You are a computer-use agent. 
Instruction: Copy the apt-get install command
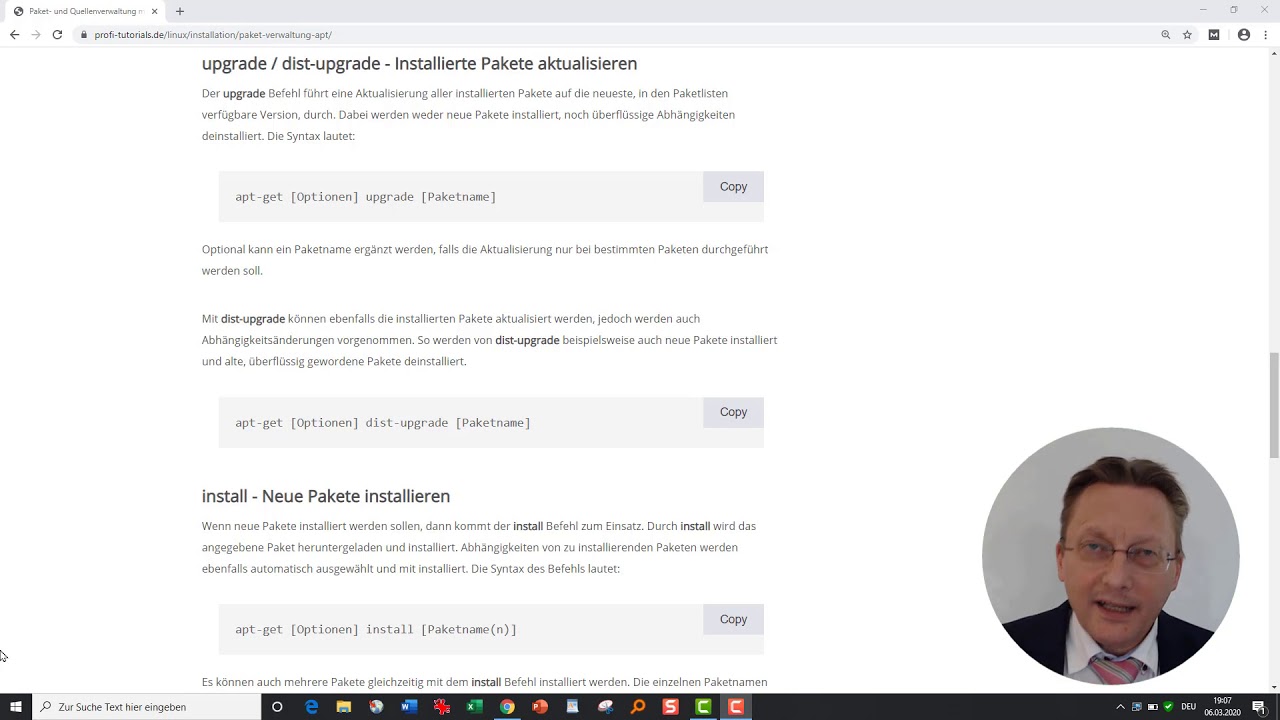click(x=733, y=619)
